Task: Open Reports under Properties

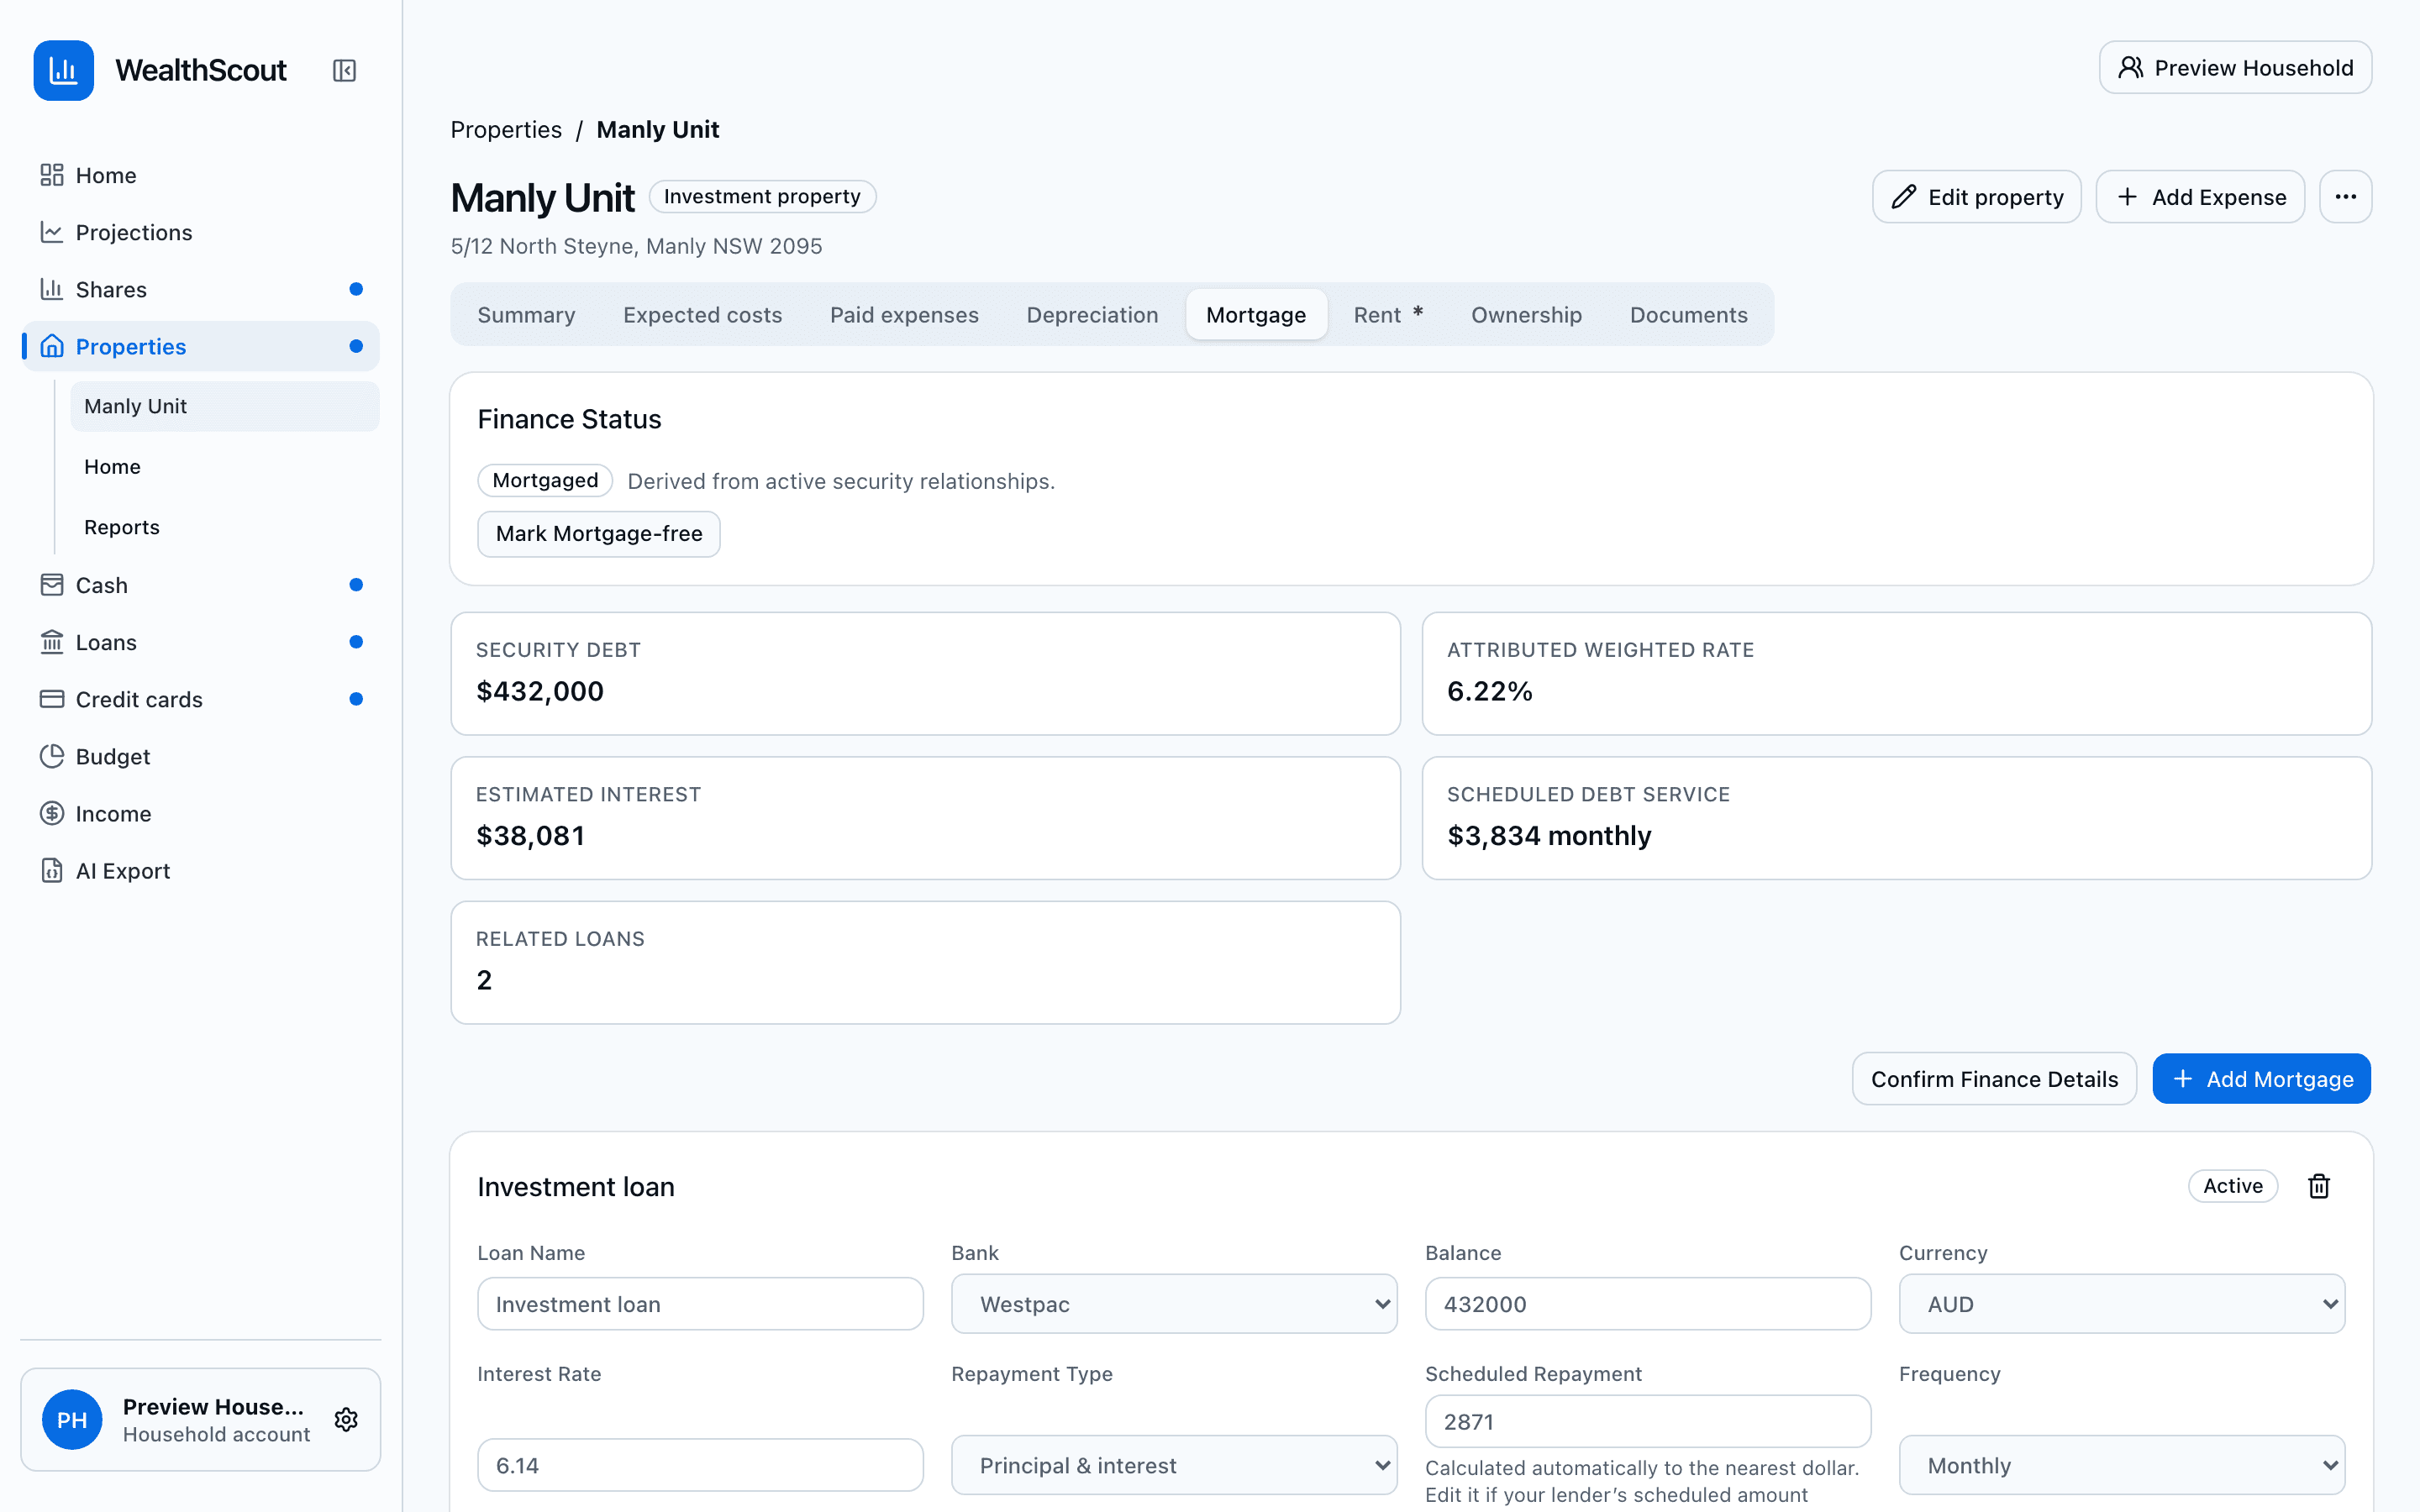Action: (x=225, y=527)
